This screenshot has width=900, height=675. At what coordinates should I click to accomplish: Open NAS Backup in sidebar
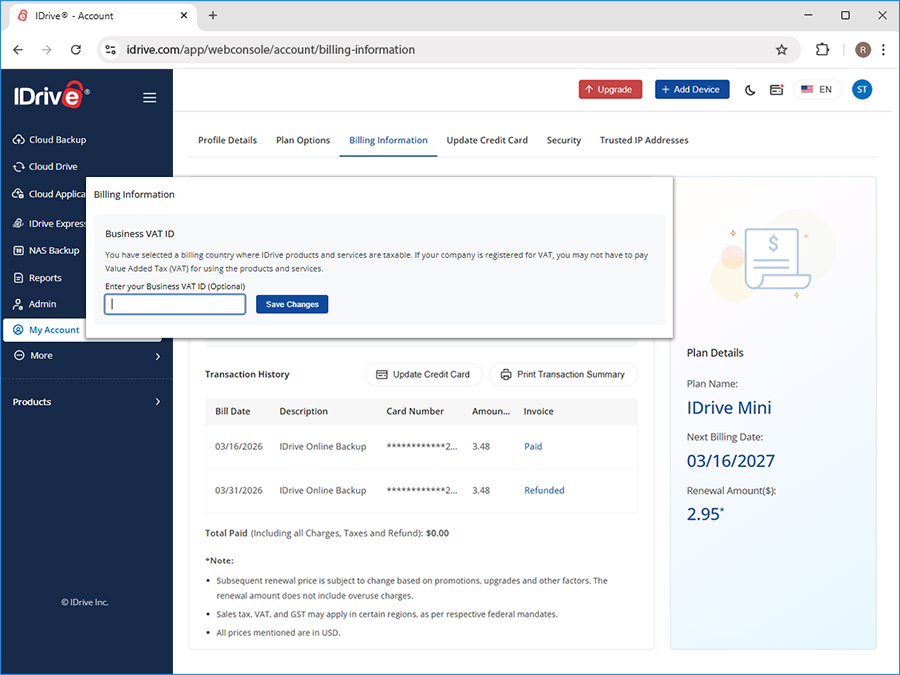[x=46, y=250]
